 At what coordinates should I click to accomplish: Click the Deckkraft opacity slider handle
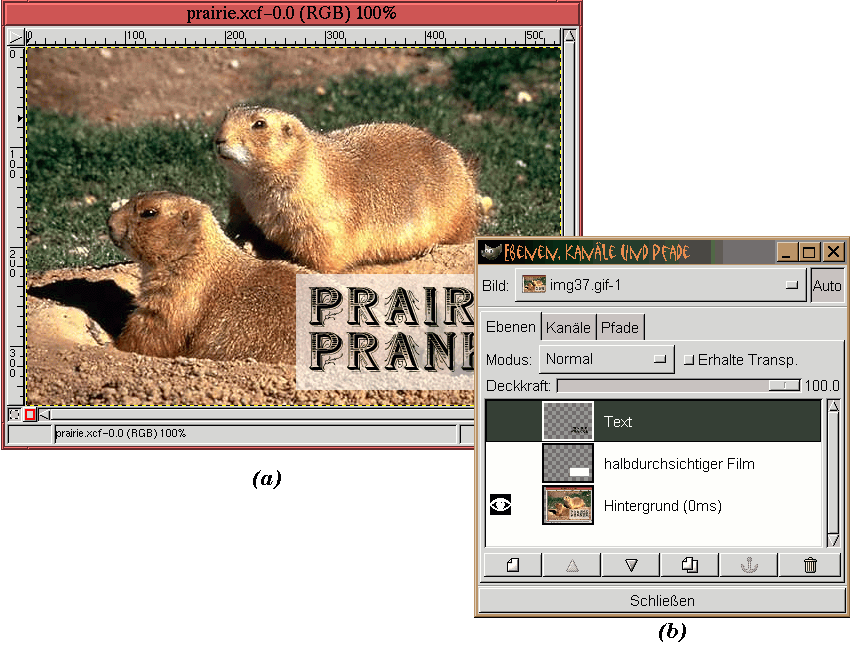click(783, 386)
